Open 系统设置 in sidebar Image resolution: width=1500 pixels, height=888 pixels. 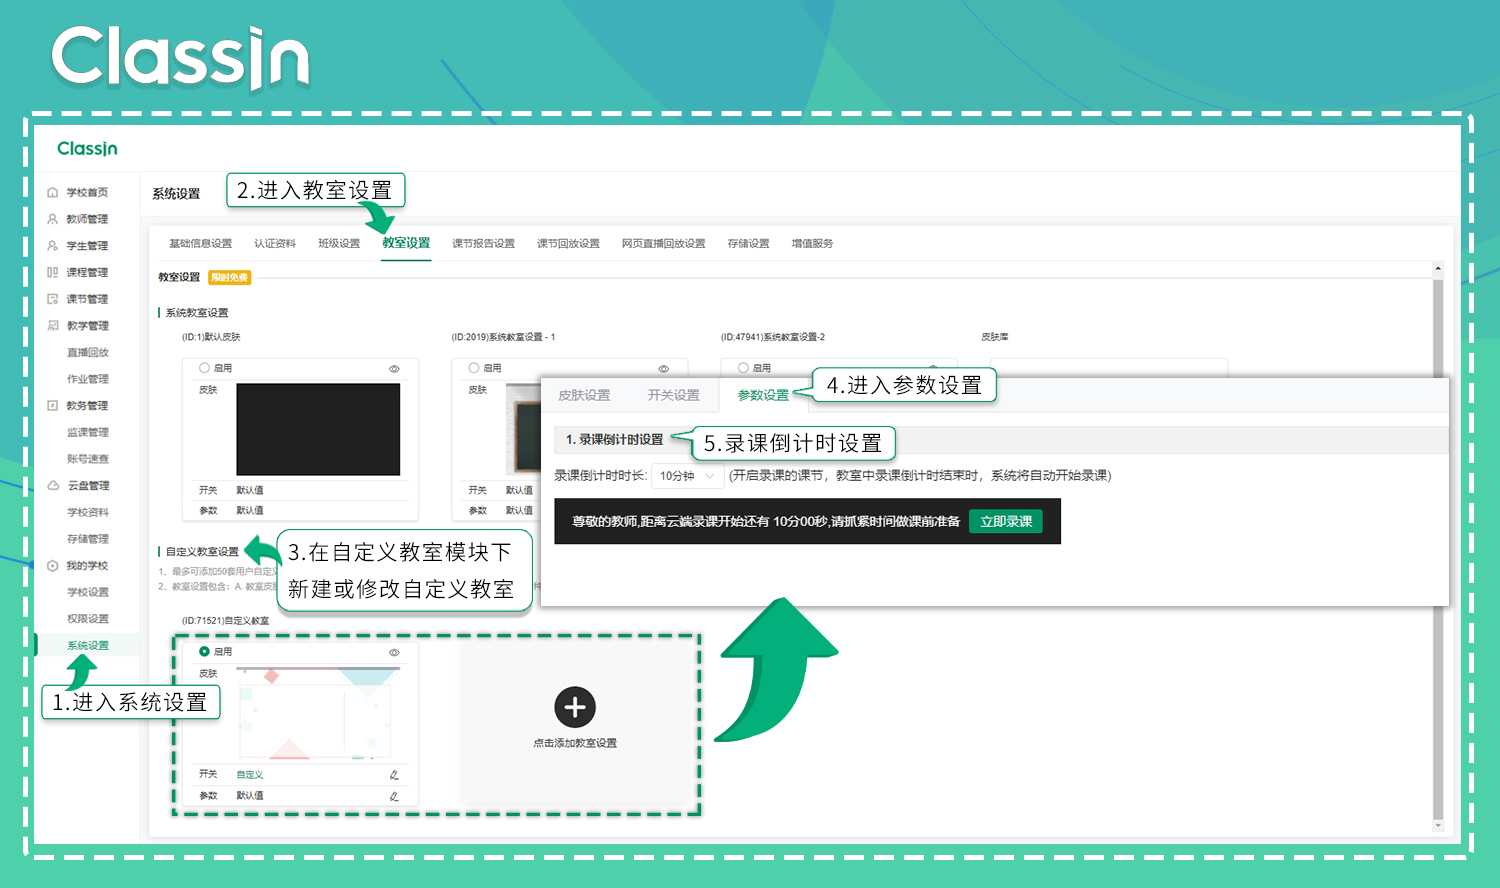coord(88,645)
